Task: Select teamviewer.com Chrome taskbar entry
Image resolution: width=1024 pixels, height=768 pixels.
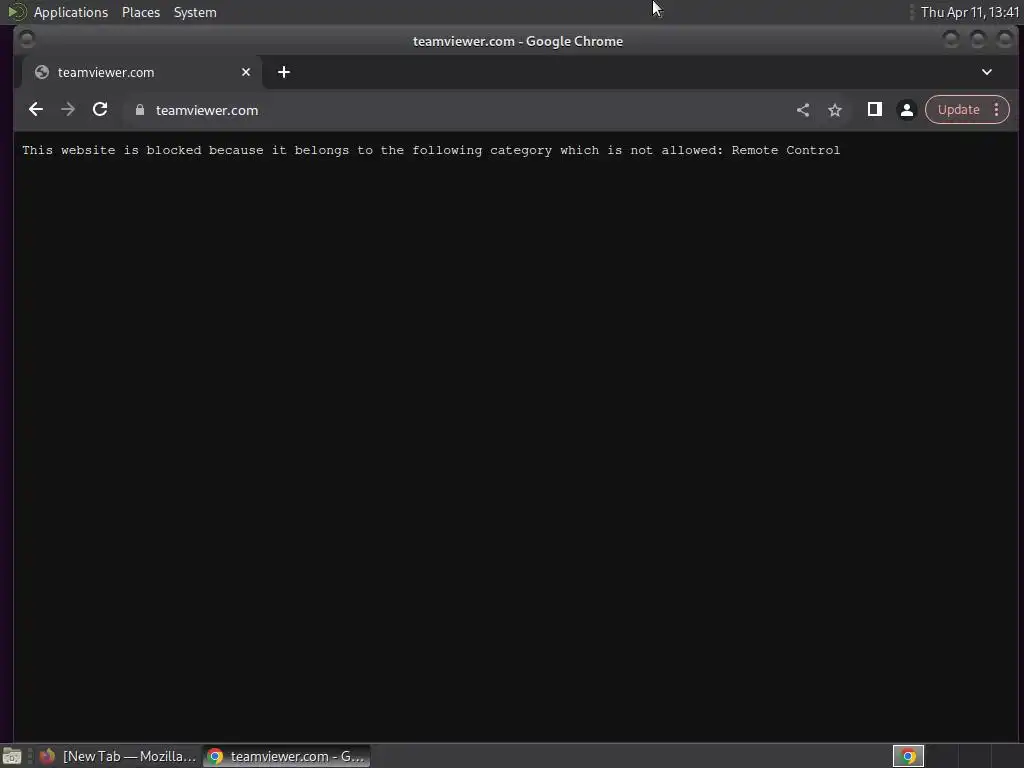Action: [286, 756]
